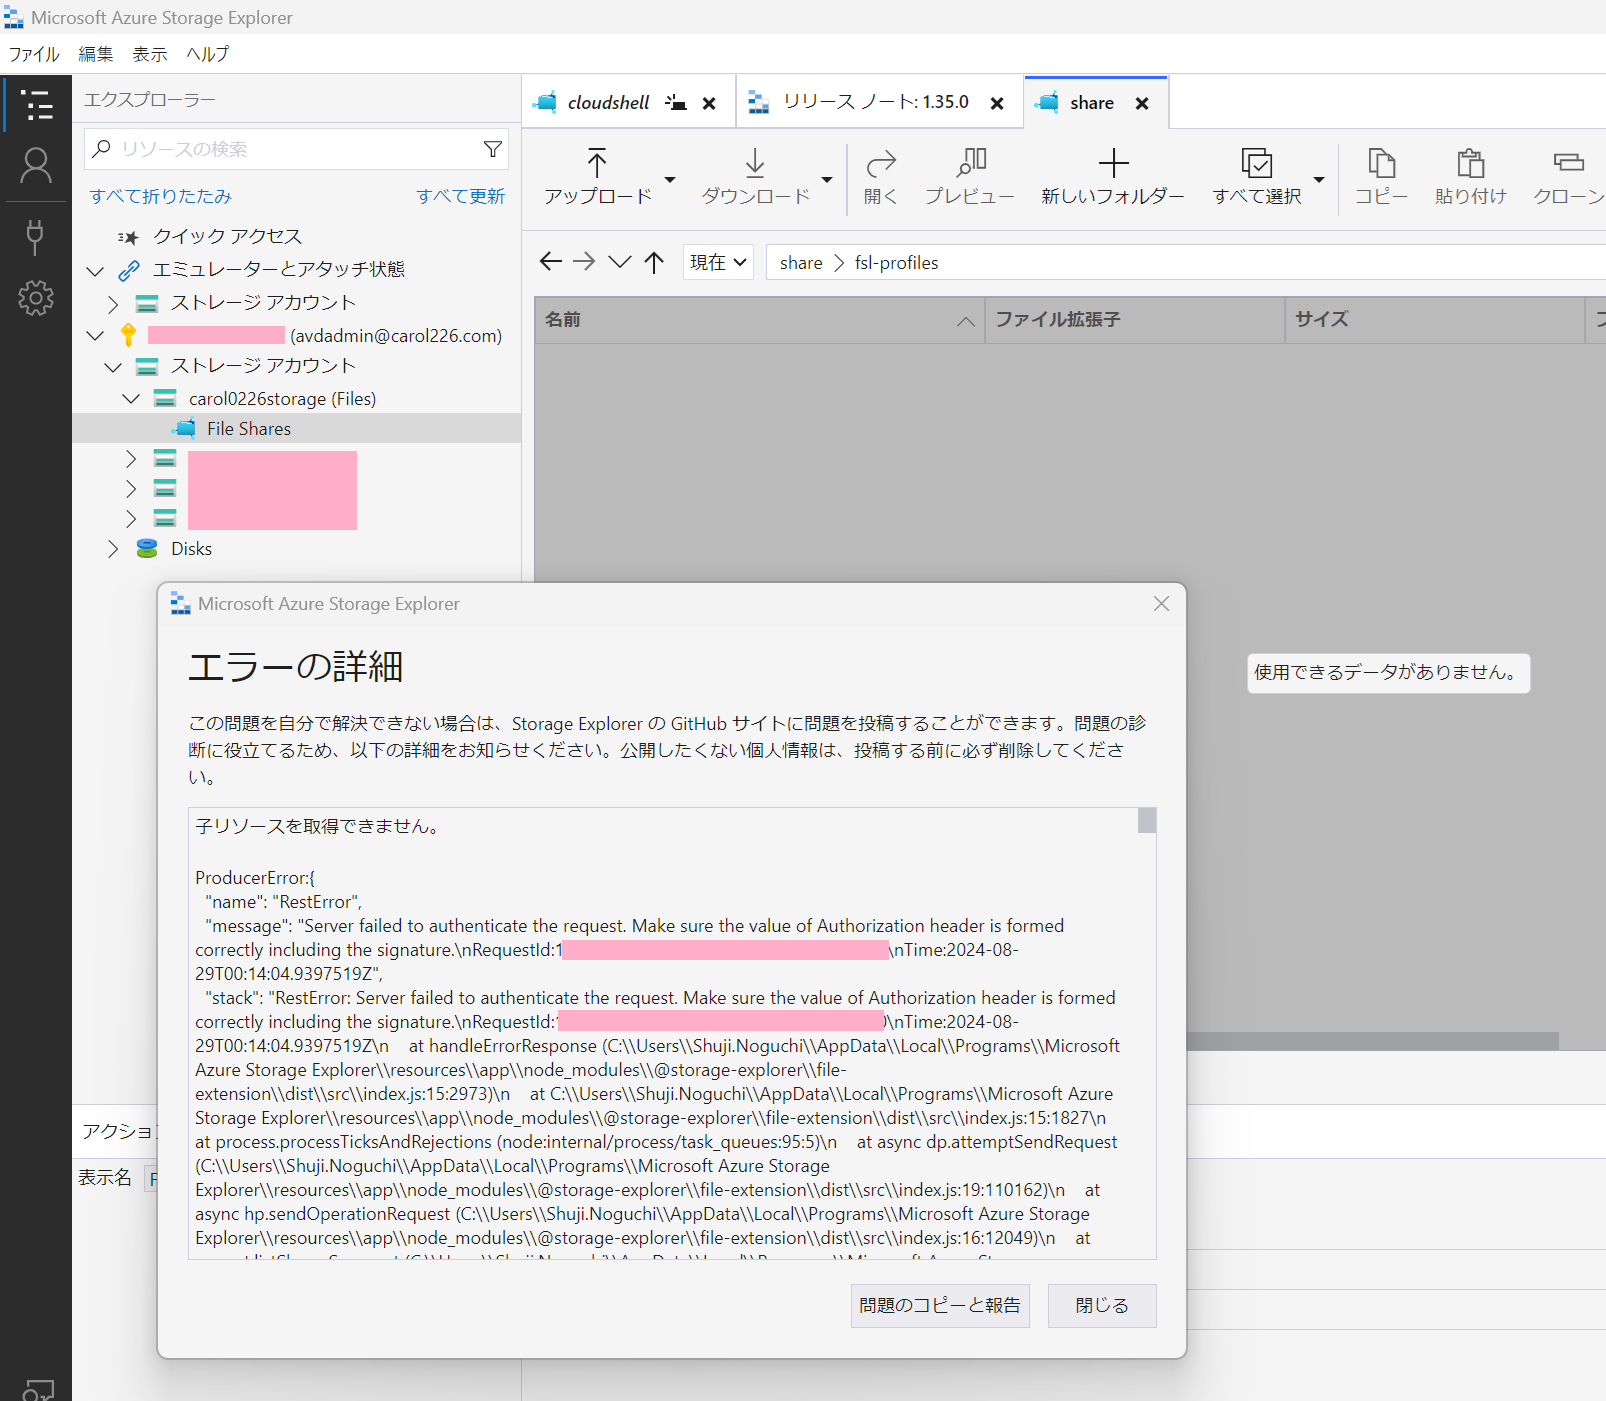
Task: Select the Disks tree item
Action: (191, 549)
